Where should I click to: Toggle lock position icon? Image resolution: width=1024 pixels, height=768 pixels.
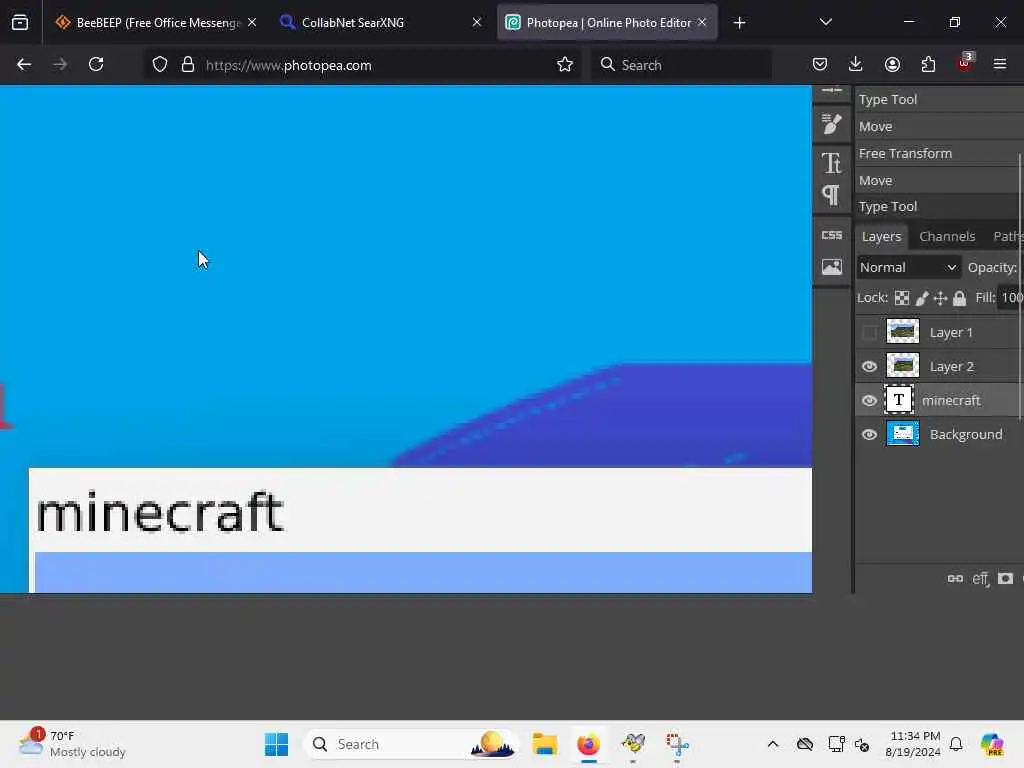(x=940, y=298)
